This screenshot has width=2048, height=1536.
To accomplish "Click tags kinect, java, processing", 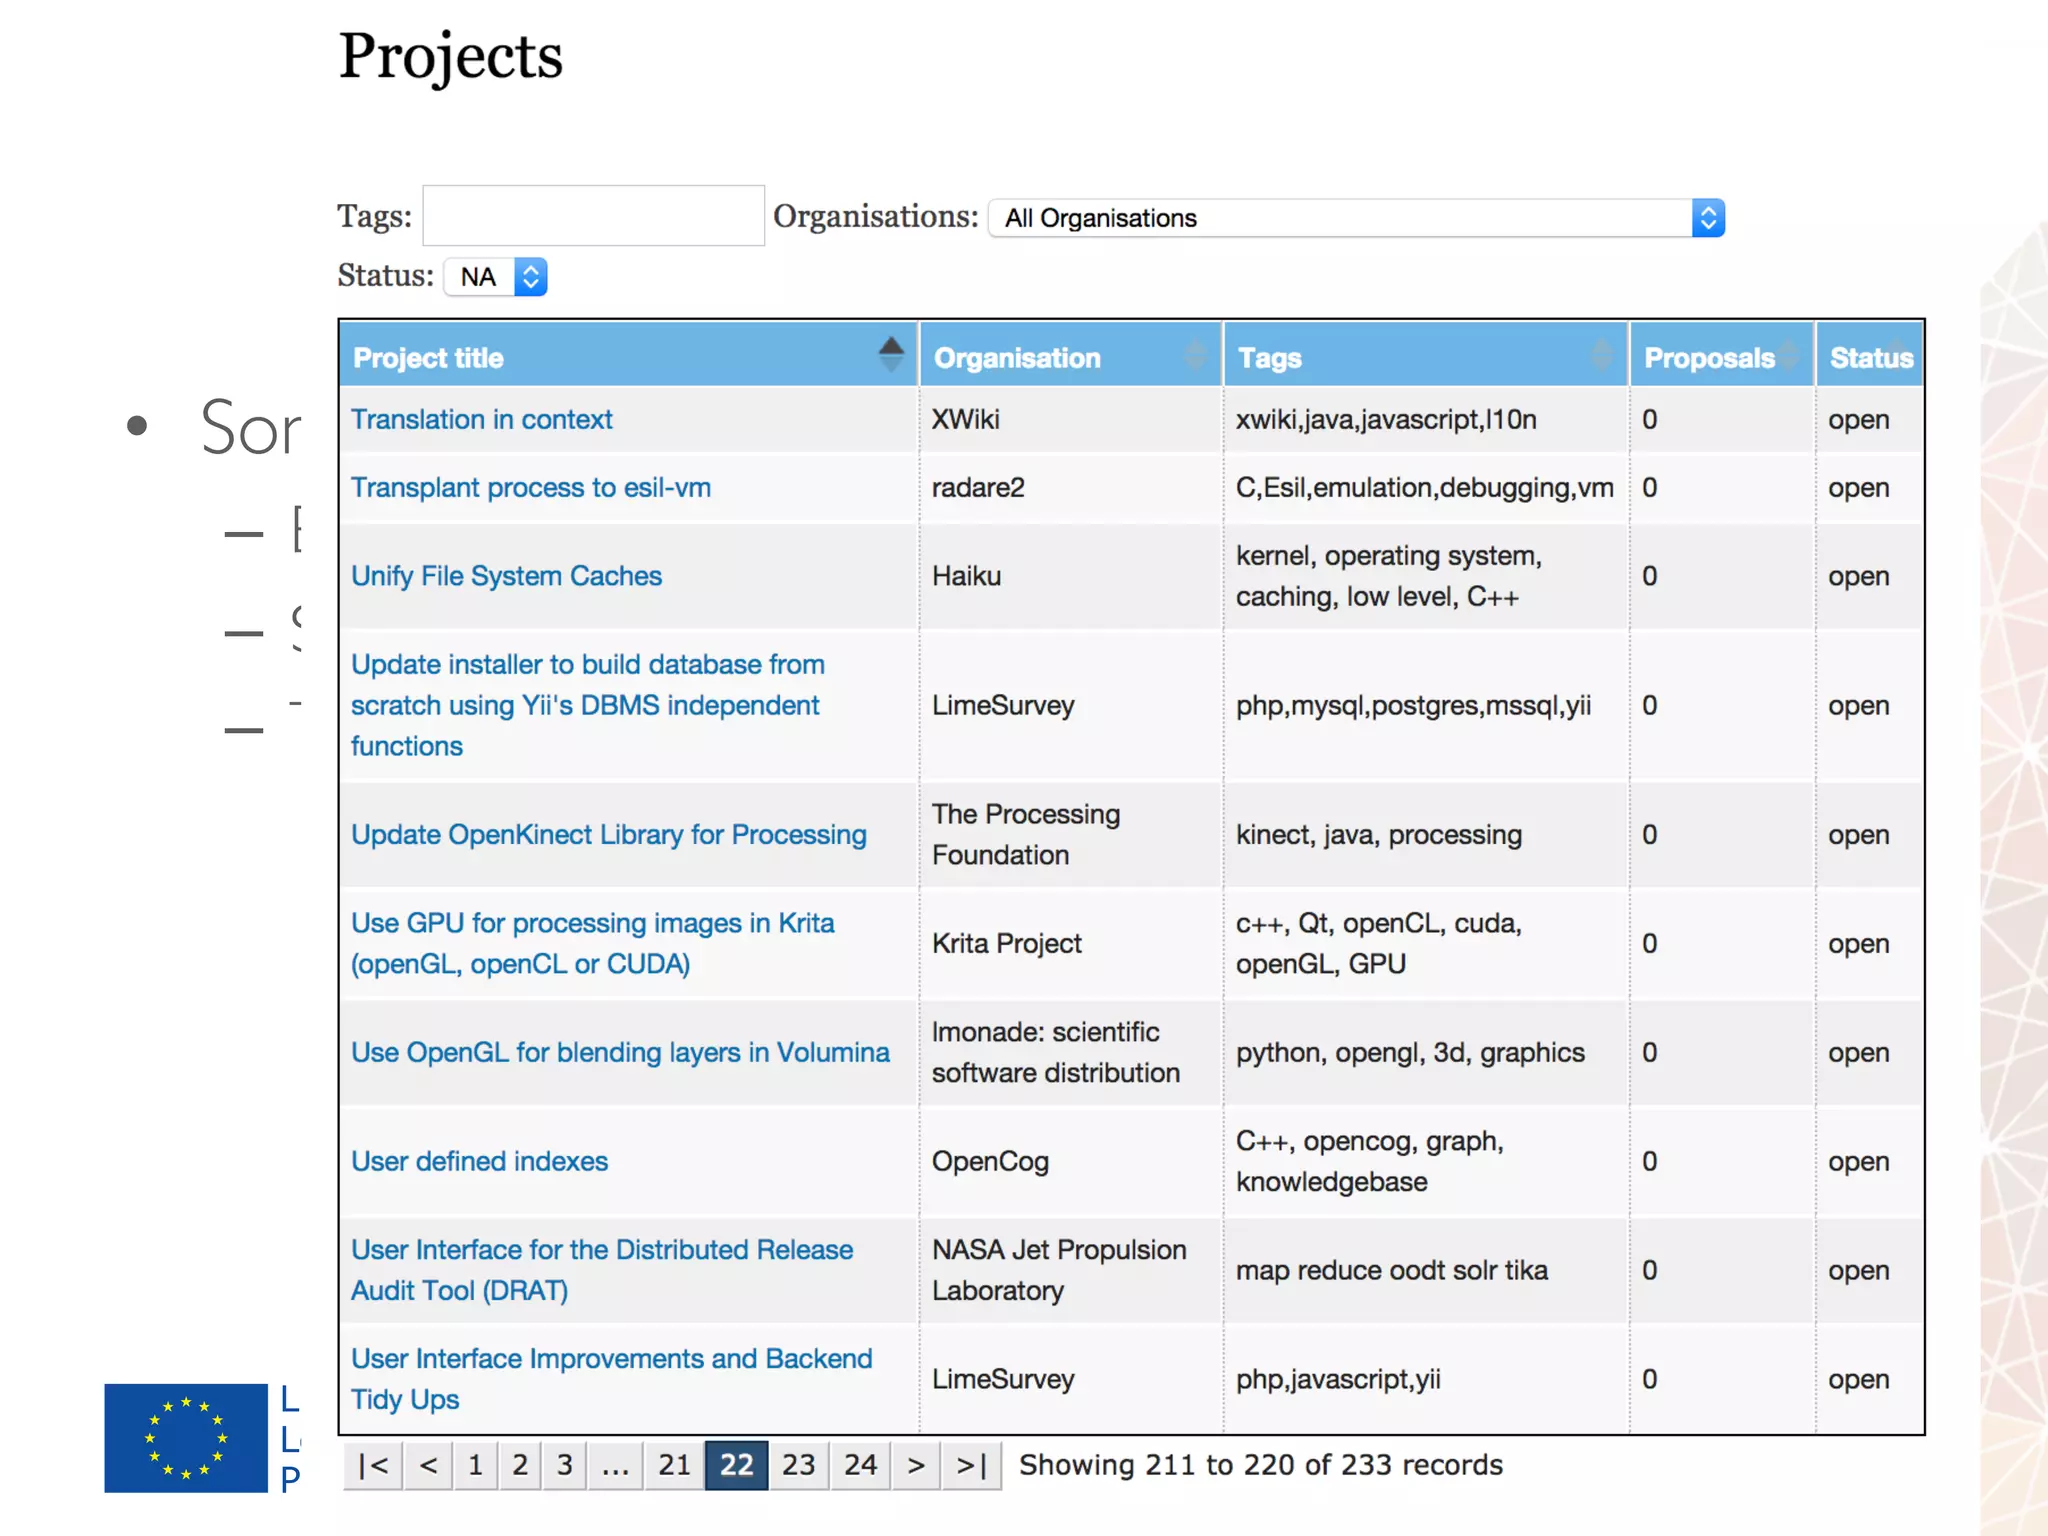I will [1379, 834].
